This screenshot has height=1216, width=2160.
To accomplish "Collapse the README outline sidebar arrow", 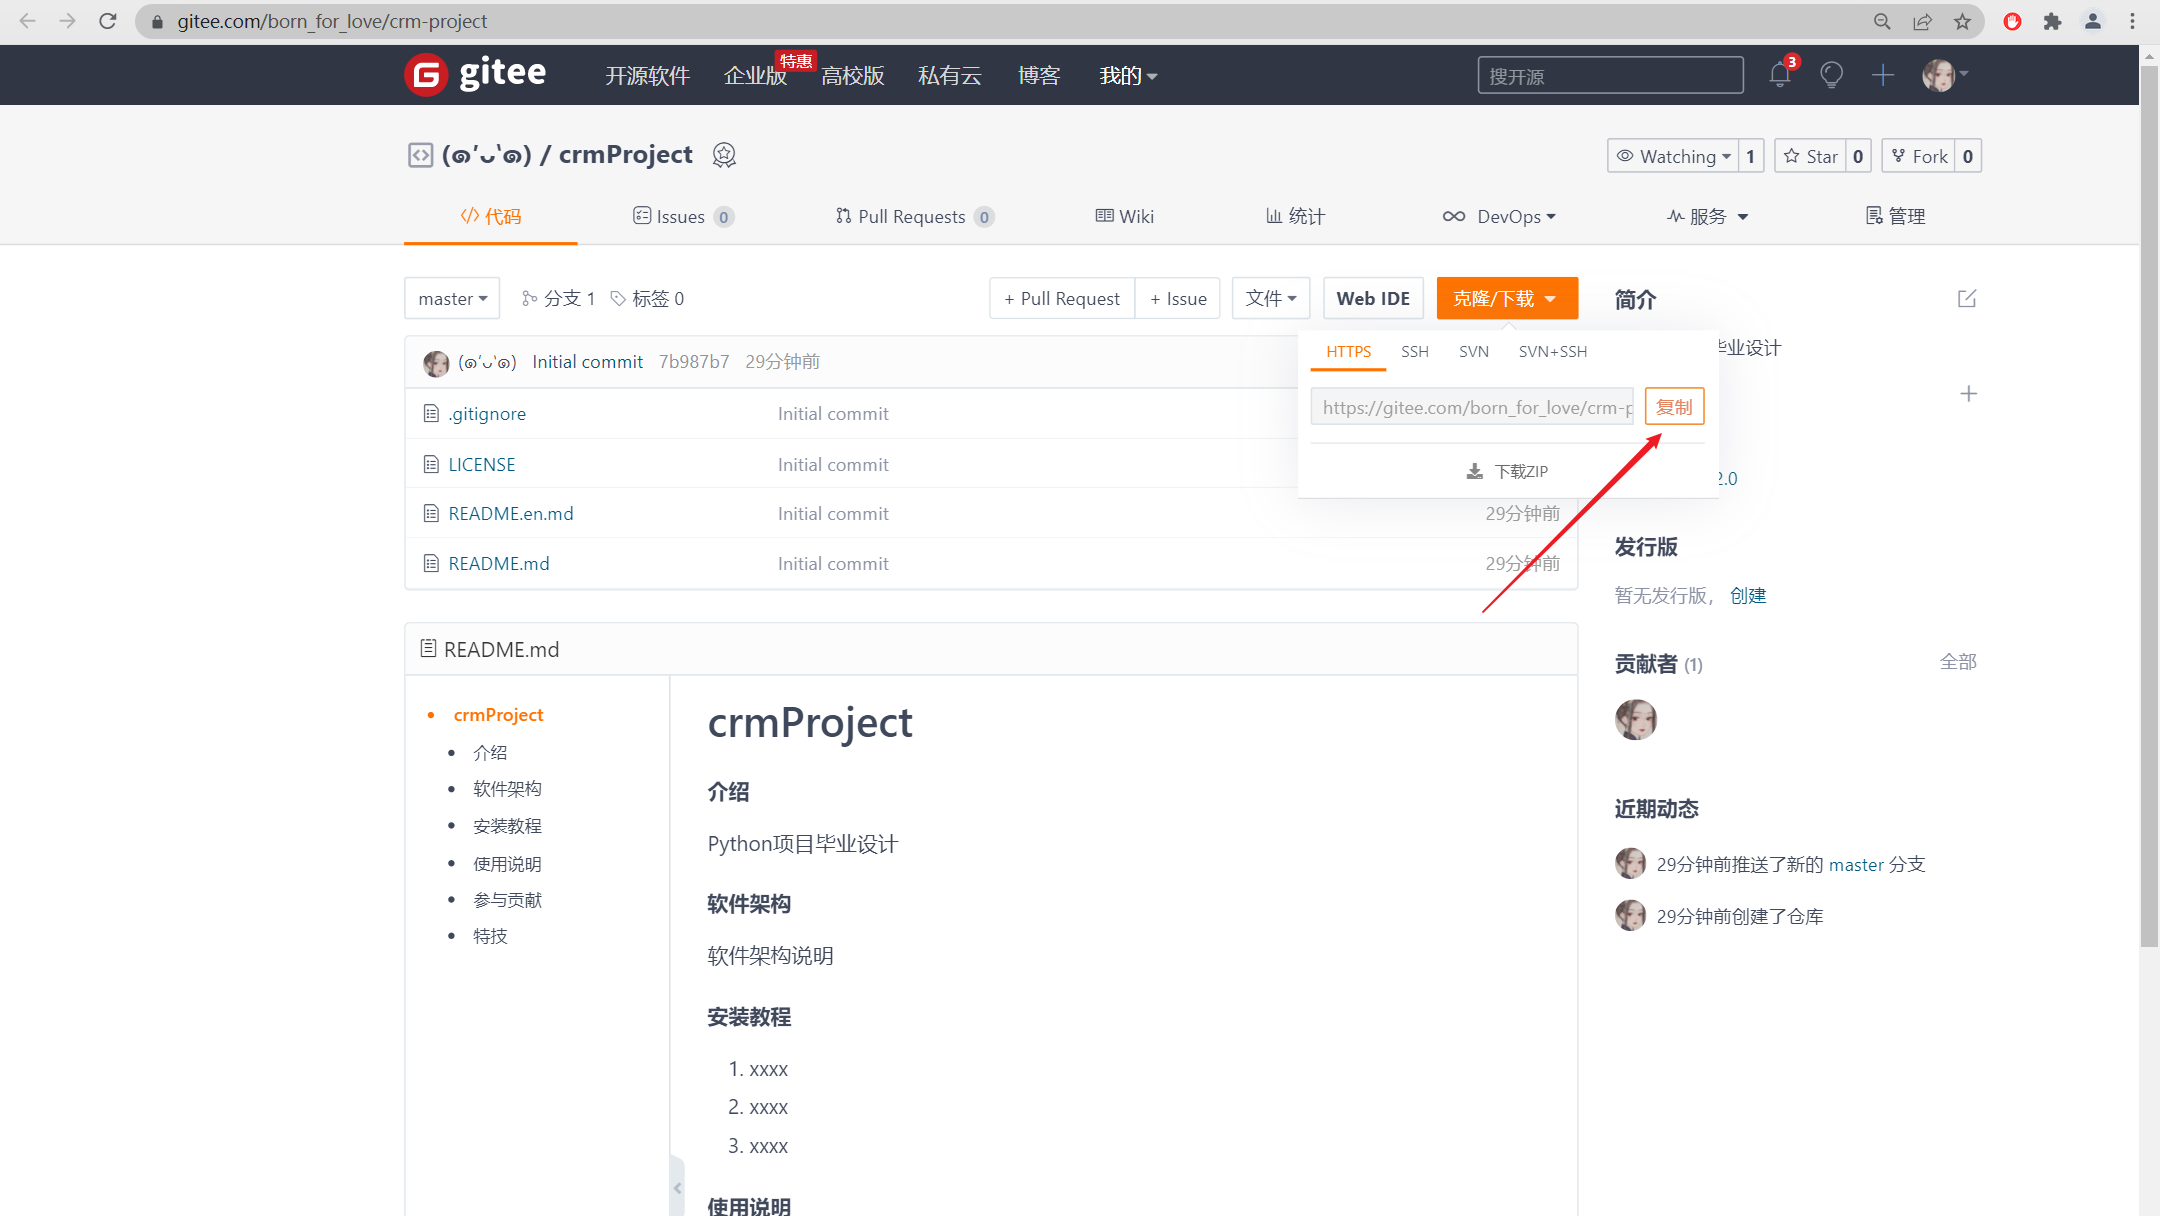I will pyautogui.click(x=677, y=1188).
